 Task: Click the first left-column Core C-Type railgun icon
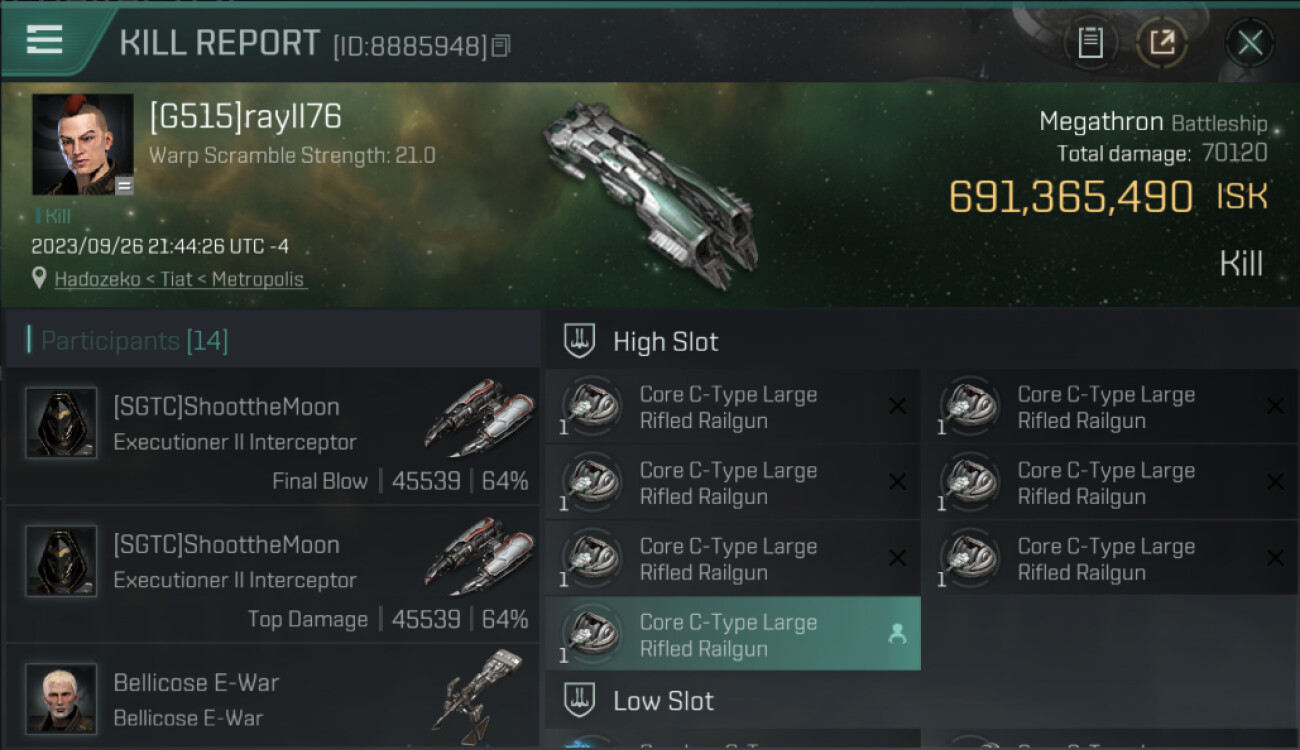[593, 406]
